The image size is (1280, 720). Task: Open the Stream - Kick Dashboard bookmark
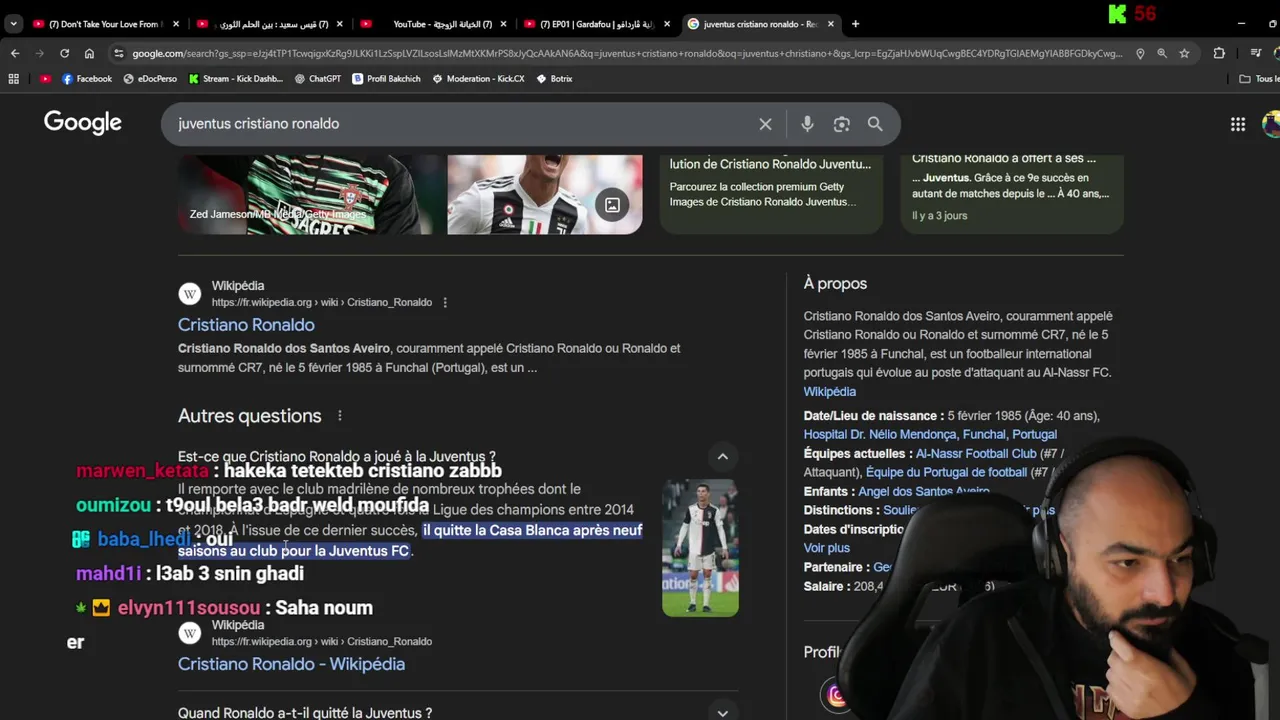(235, 78)
